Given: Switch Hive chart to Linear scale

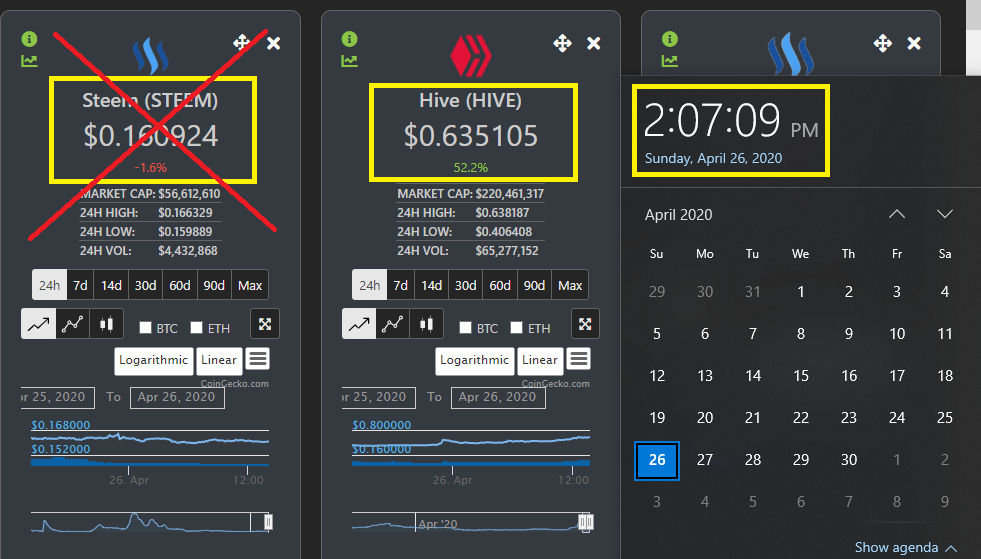Looking at the screenshot, I should pyautogui.click(x=540, y=361).
